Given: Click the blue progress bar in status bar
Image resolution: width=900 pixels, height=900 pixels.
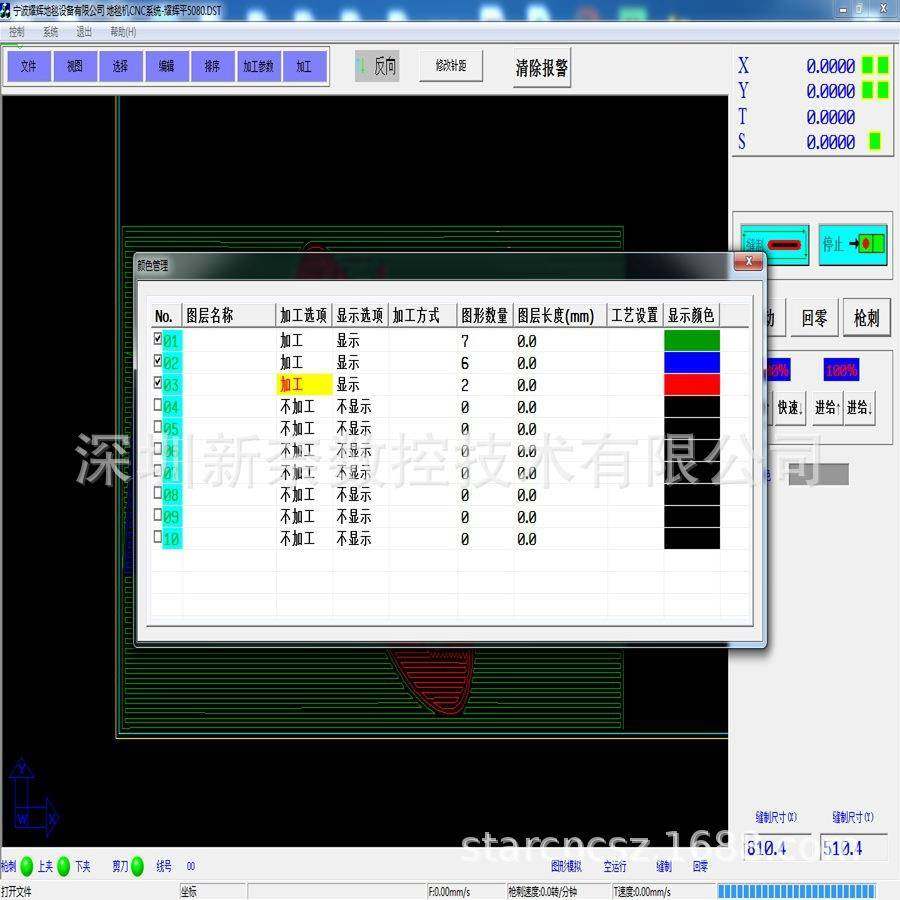Looking at the screenshot, I should pyautogui.click(x=797, y=891).
